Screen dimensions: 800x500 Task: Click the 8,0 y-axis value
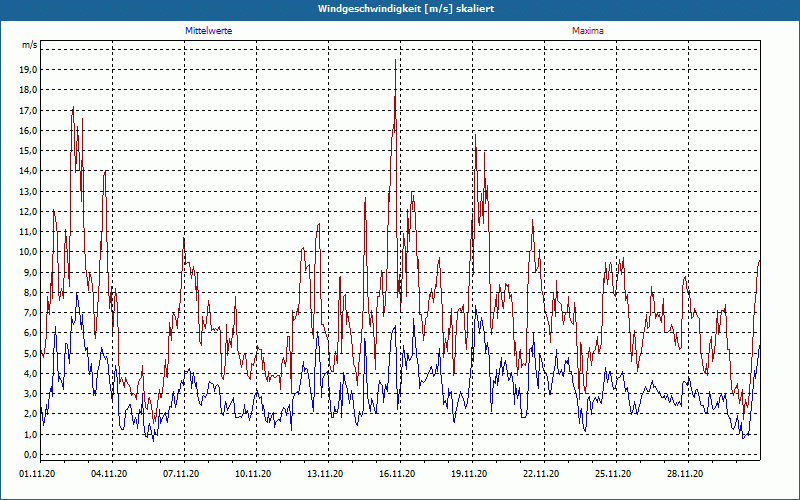30,292
